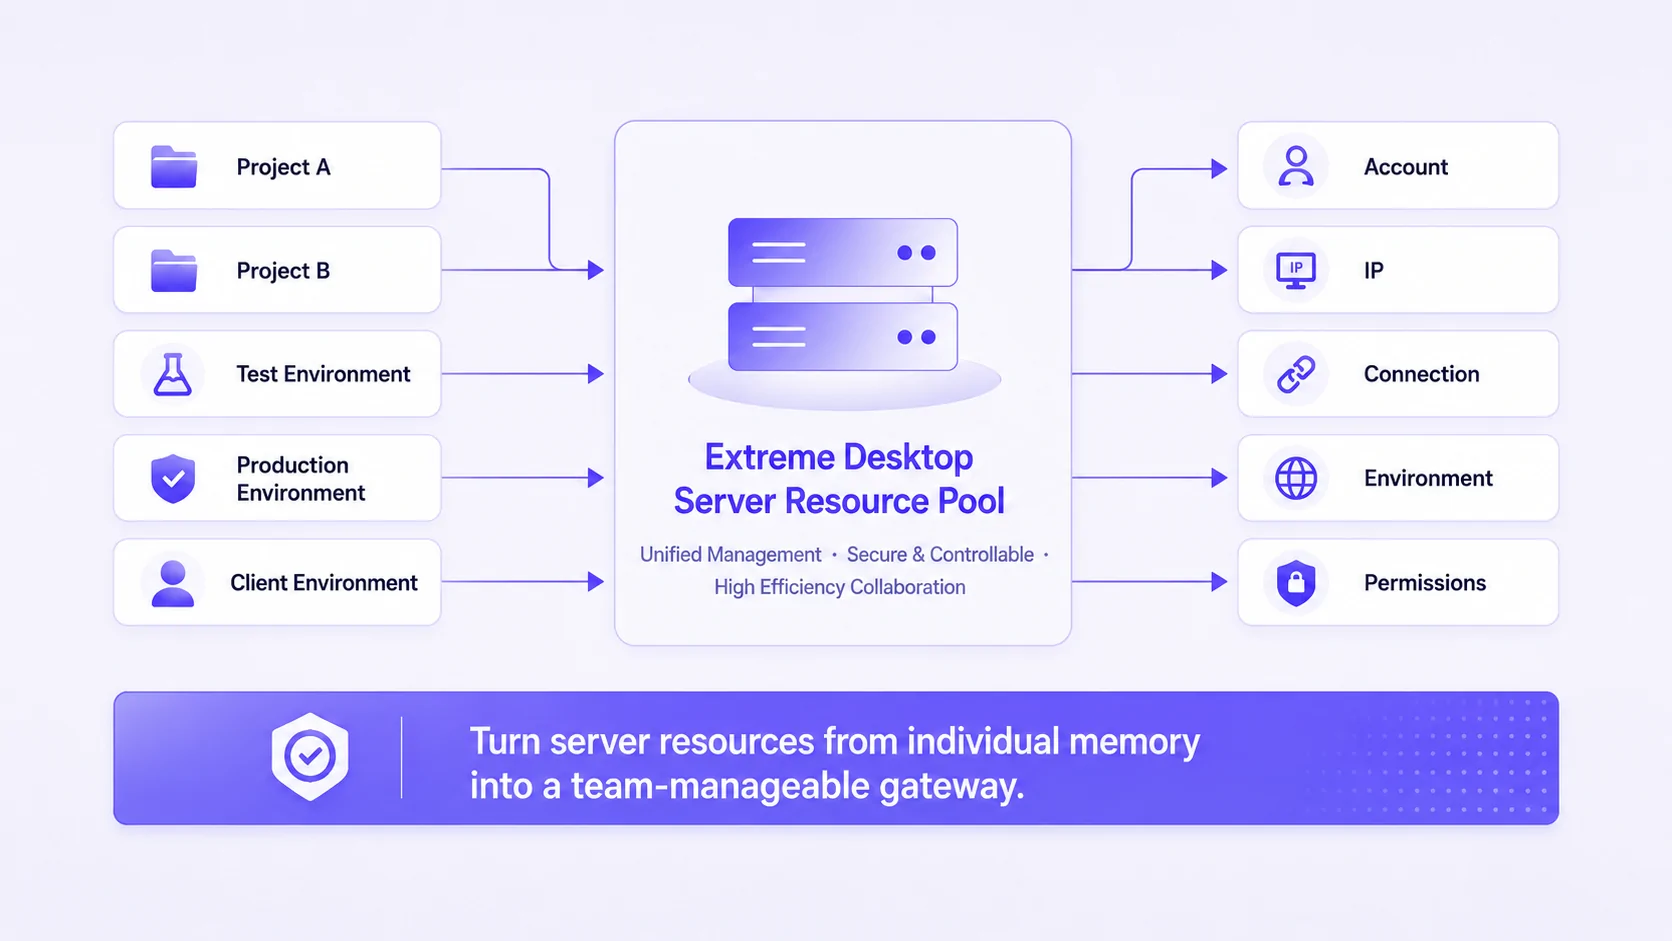The width and height of the screenshot is (1672, 941).
Task: Click the Production Environment shield check icon
Action: tap(173, 478)
